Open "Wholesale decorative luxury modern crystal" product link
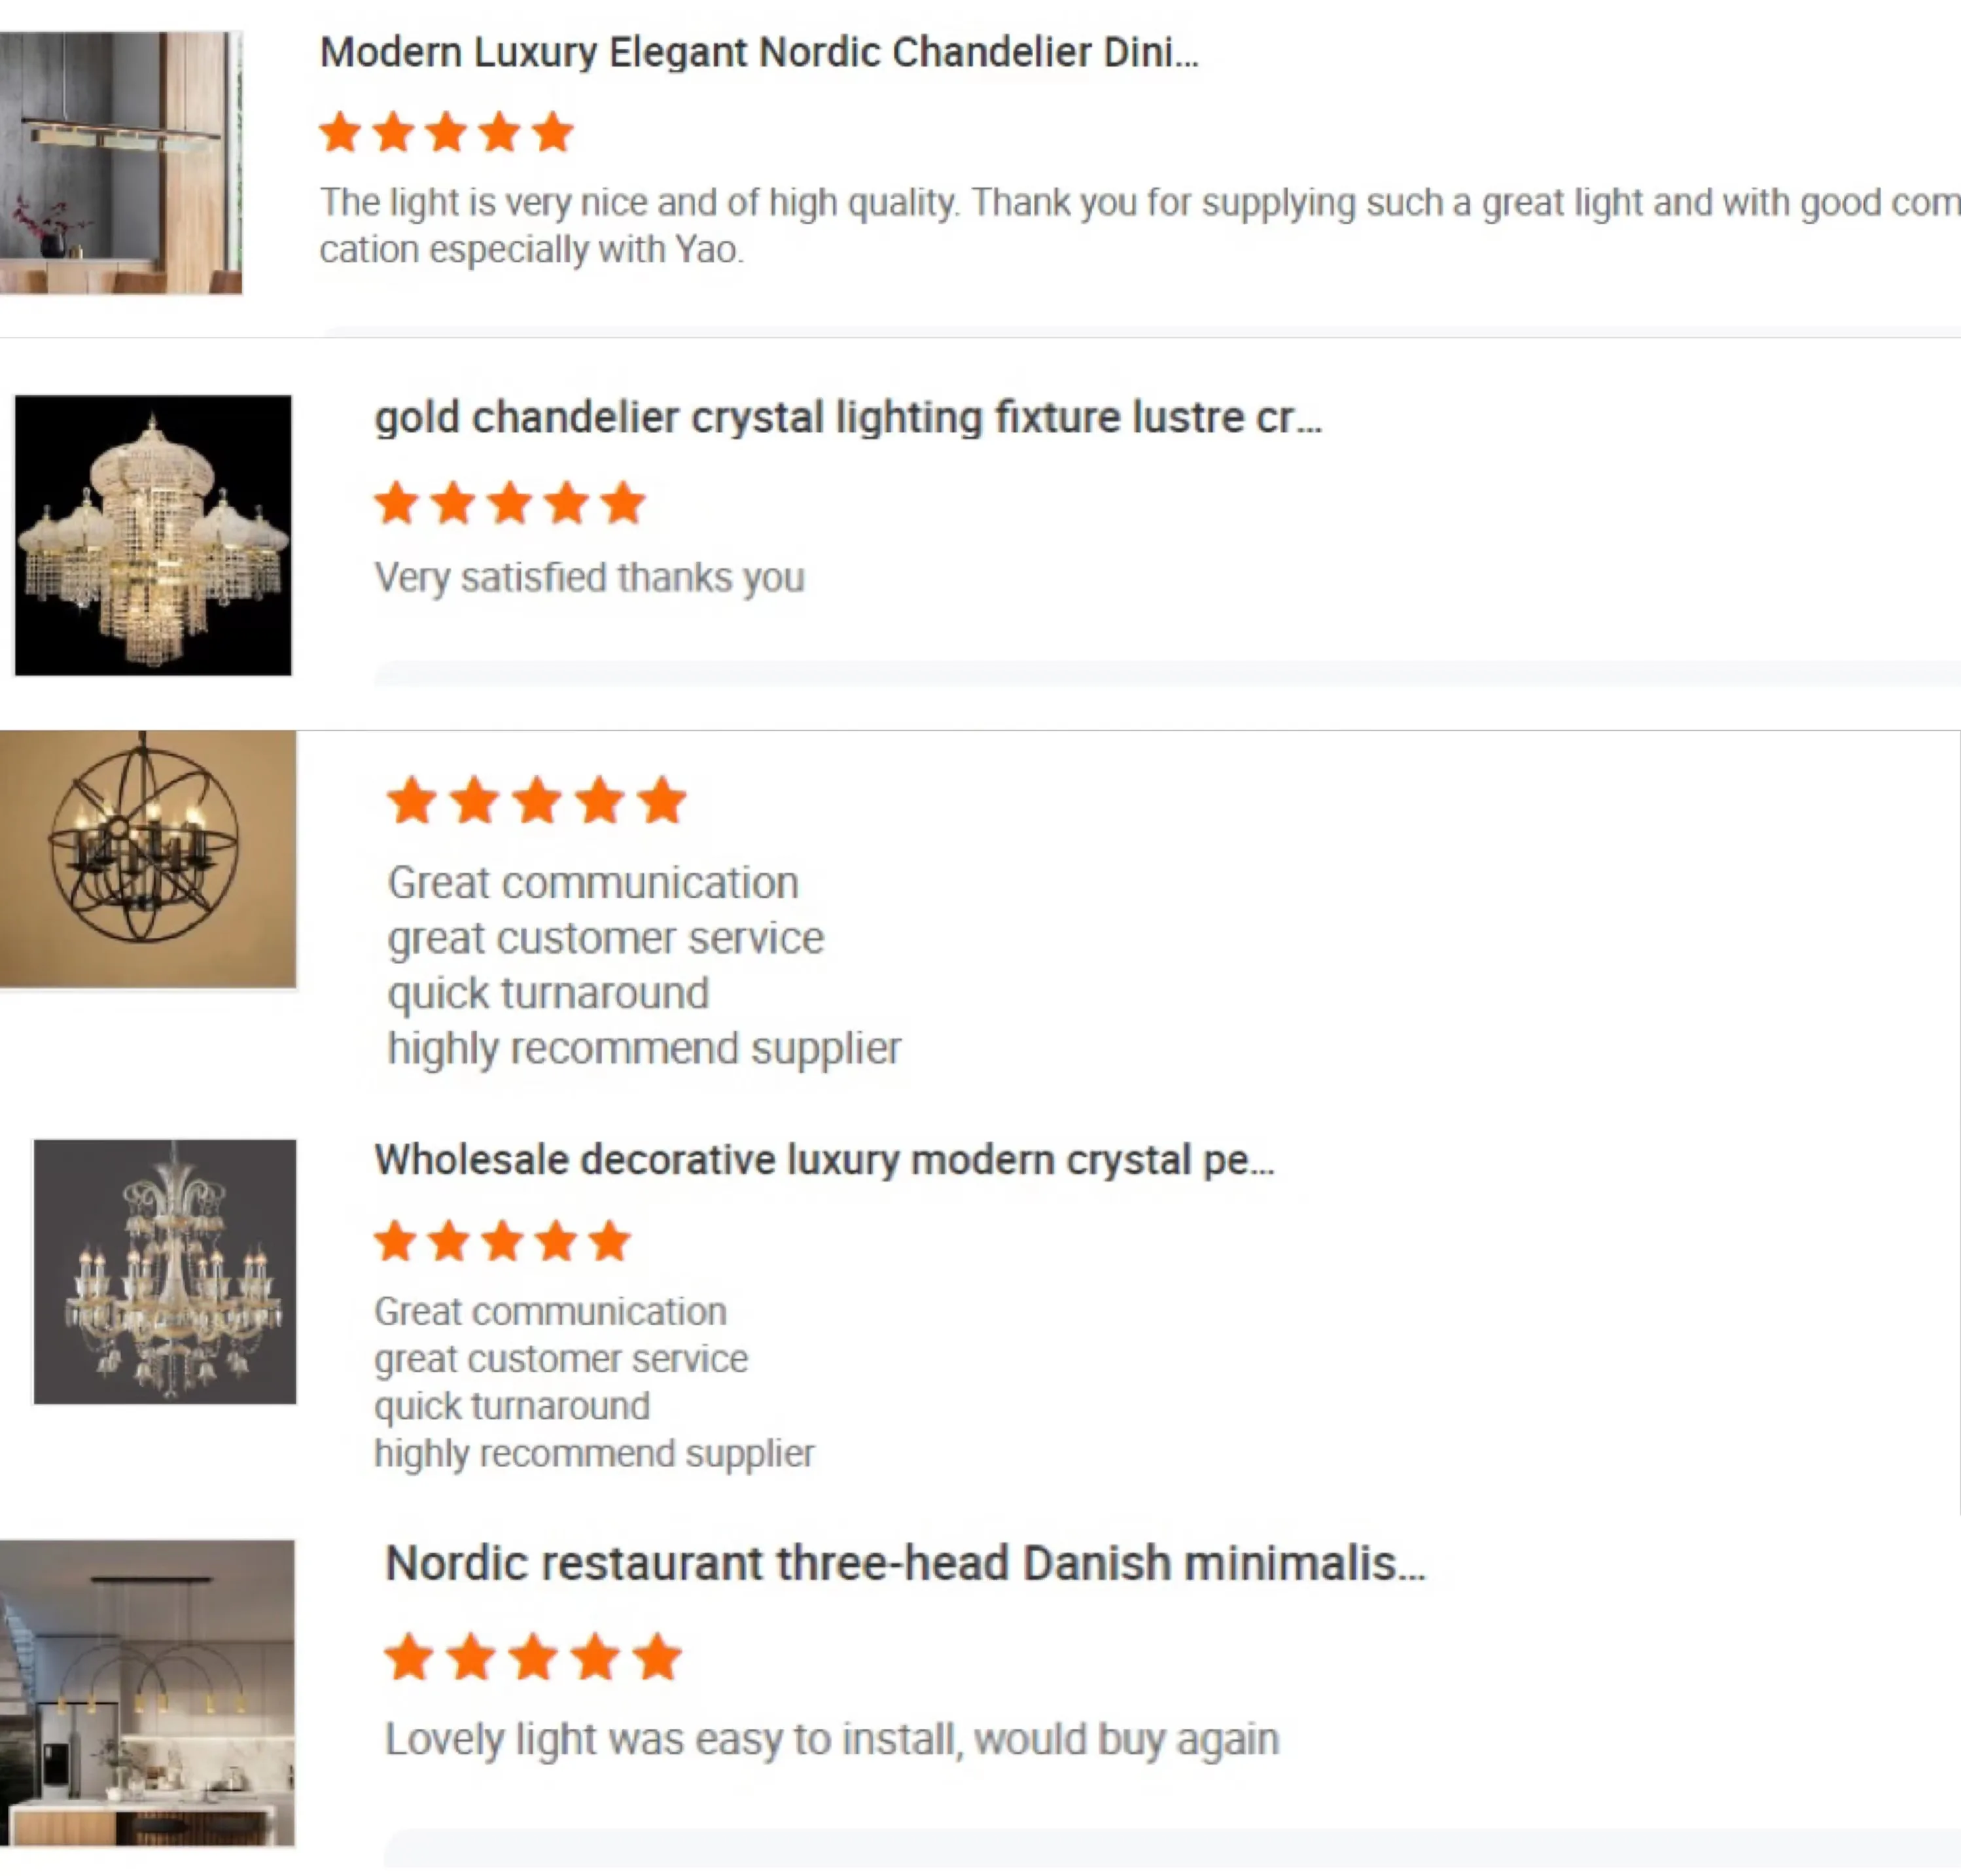Image resolution: width=1961 pixels, height=1876 pixels. [x=823, y=1160]
